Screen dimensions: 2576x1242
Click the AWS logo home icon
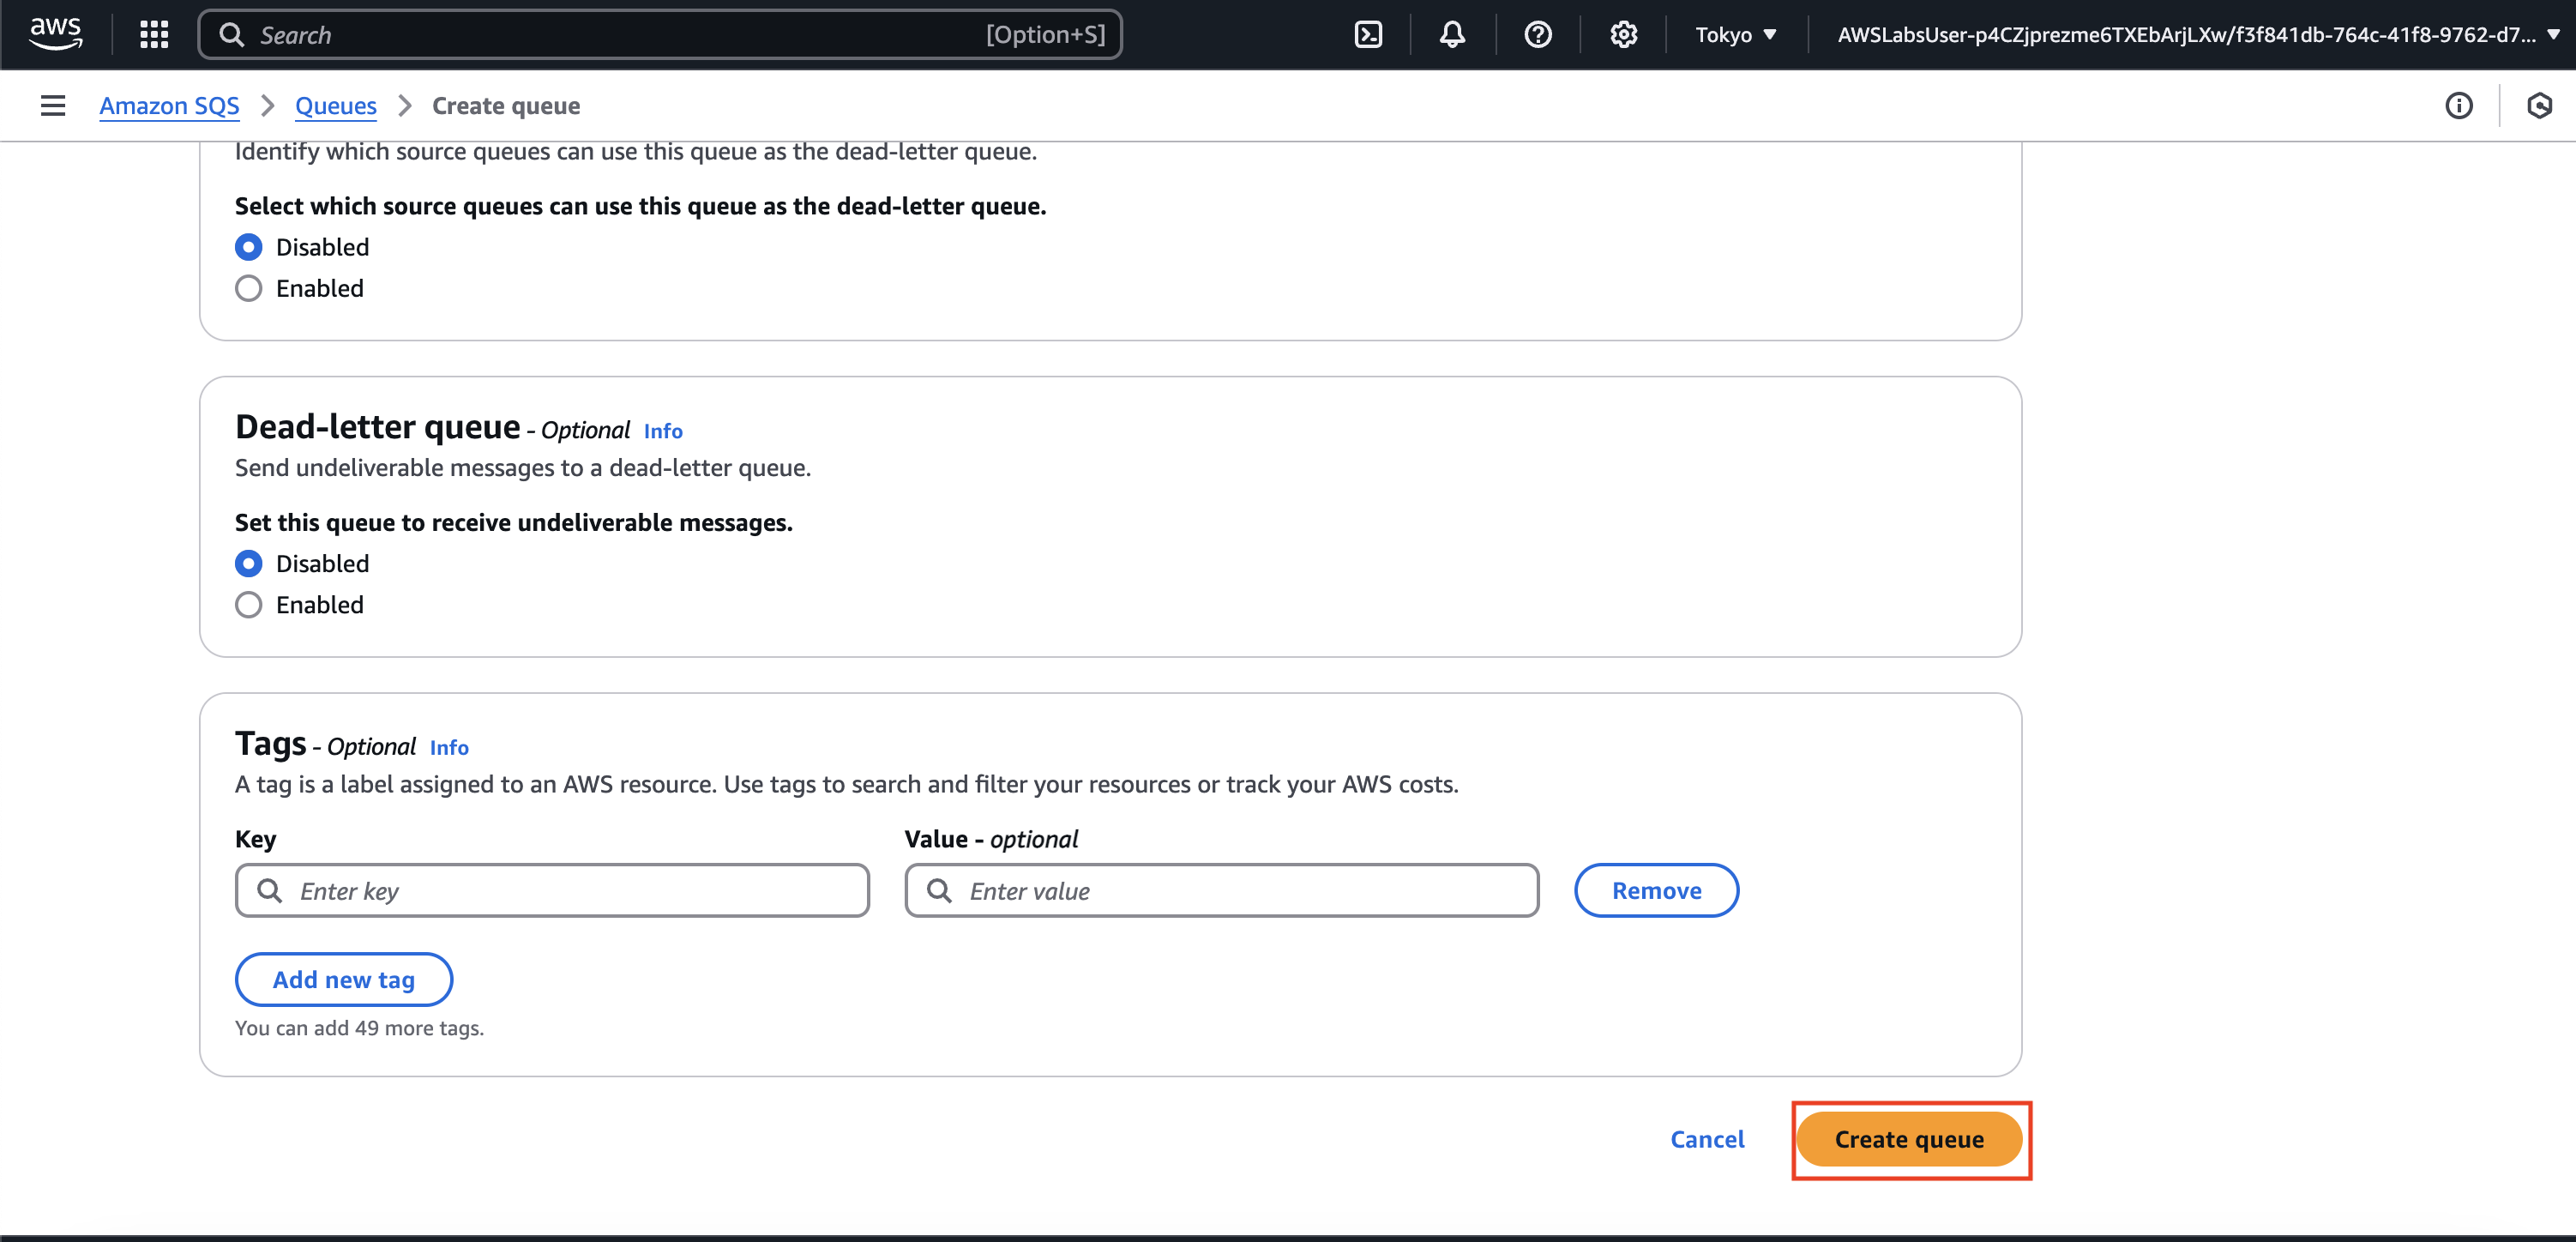pyautogui.click(x=55, y=33)
